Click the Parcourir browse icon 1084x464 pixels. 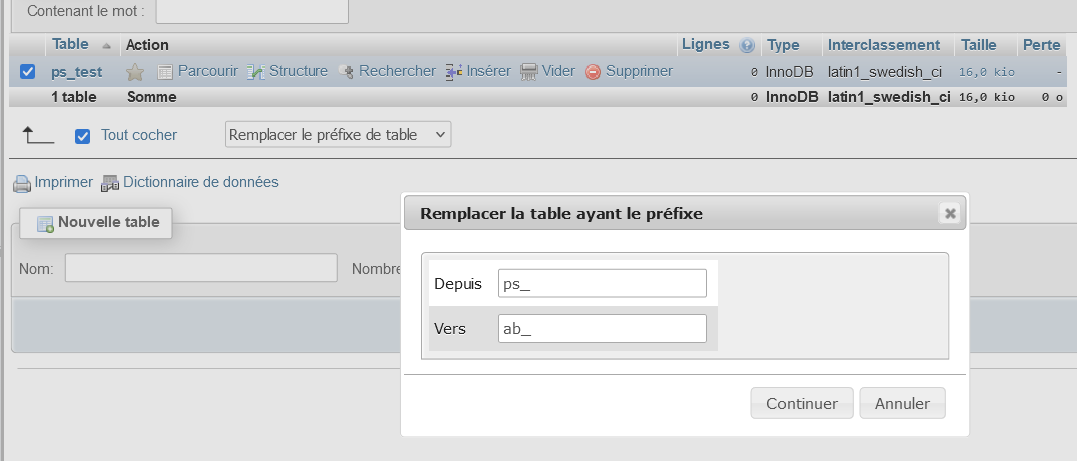click(166, 72)
